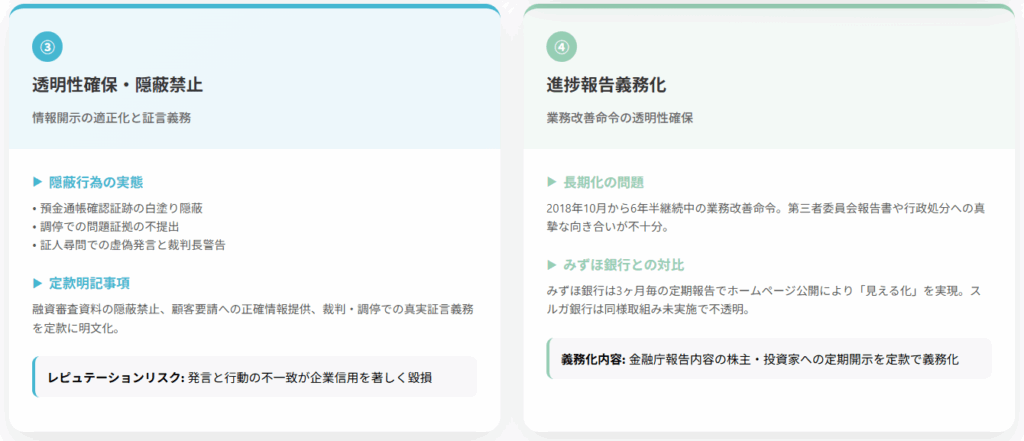Click the arrow beside 隠蔽行為の実態
Image resolution: width=1024 pixels, height=441 pixels.
click(37, 182)
